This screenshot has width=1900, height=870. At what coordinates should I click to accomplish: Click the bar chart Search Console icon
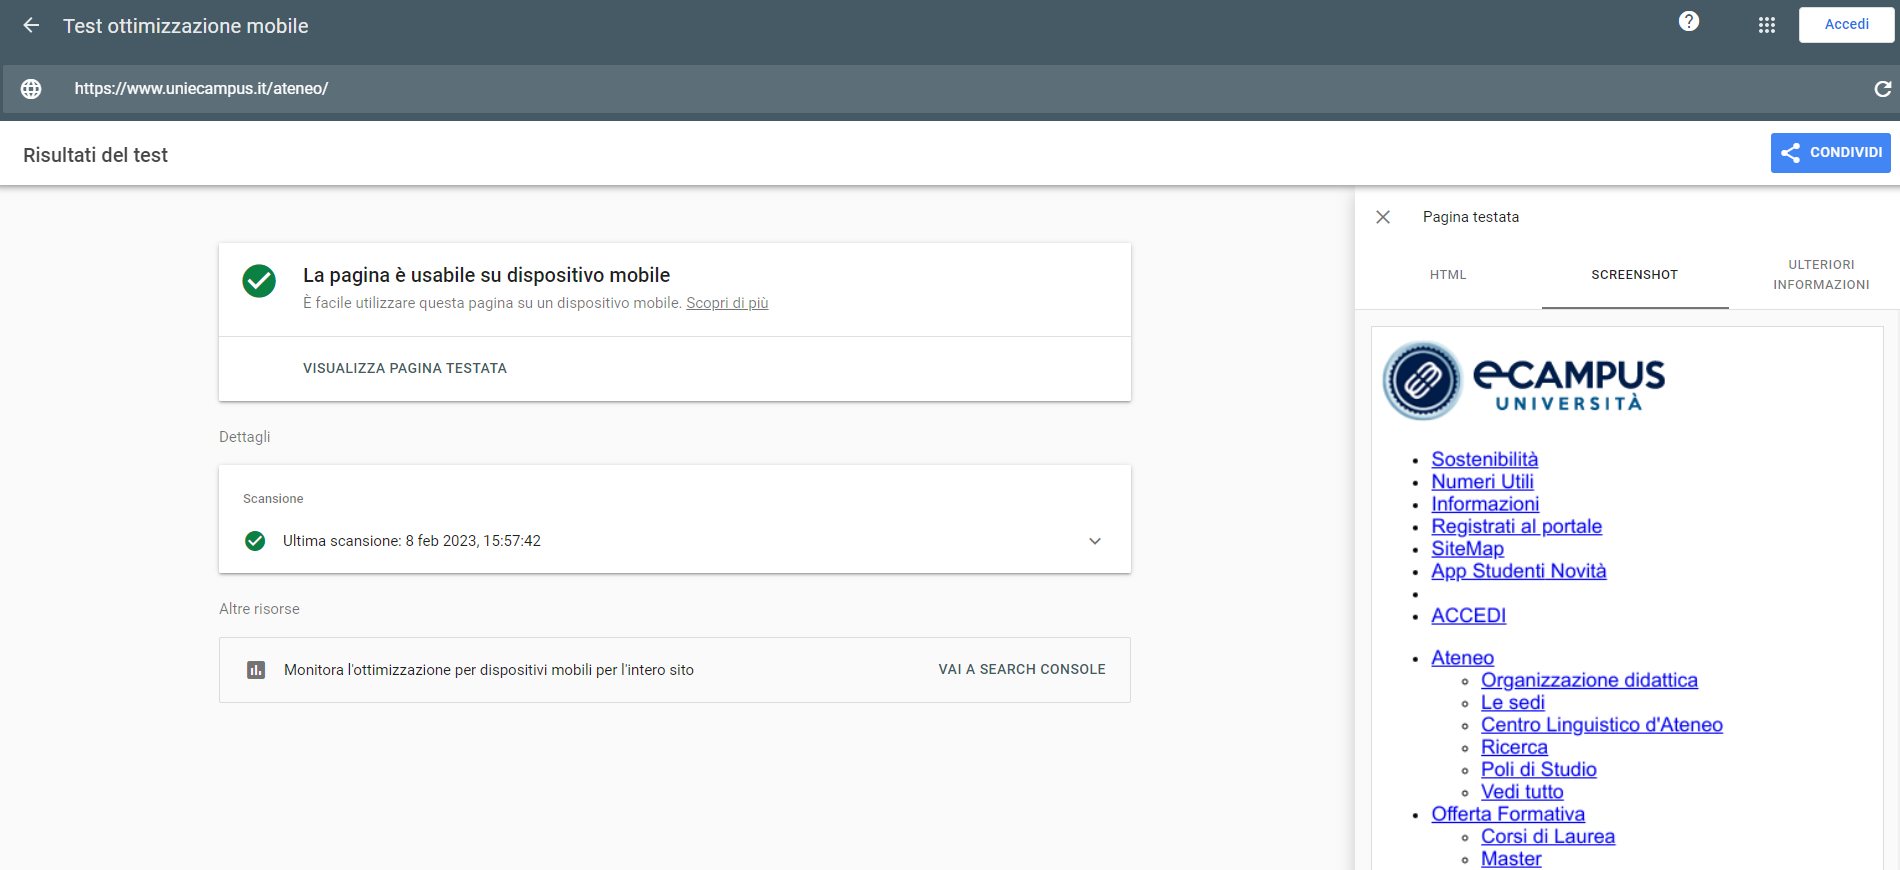pos(256,670)
